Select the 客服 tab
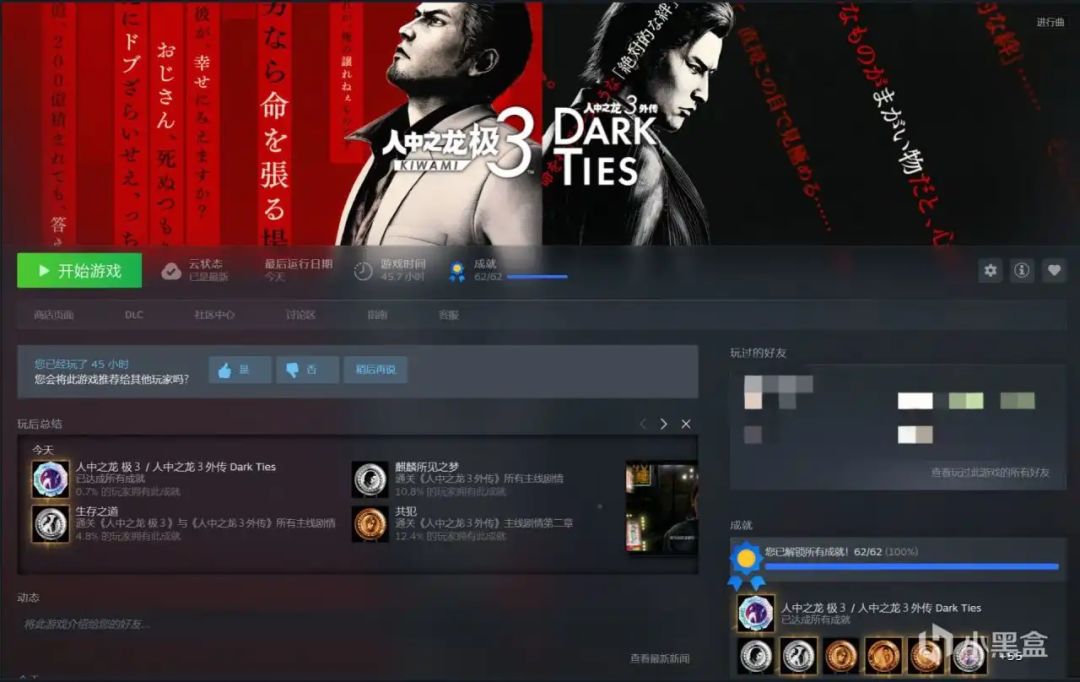This screenshot has height=682, width=1080. [x=448, y=315]
